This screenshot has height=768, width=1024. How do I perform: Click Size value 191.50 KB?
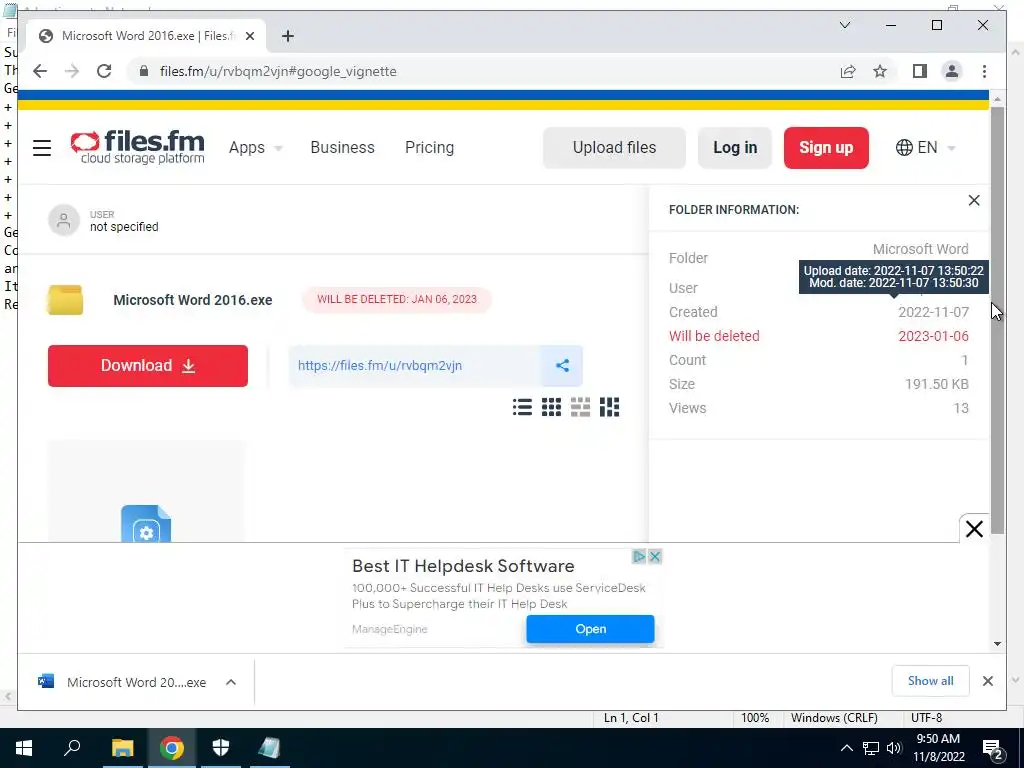[x=936, y=384]
